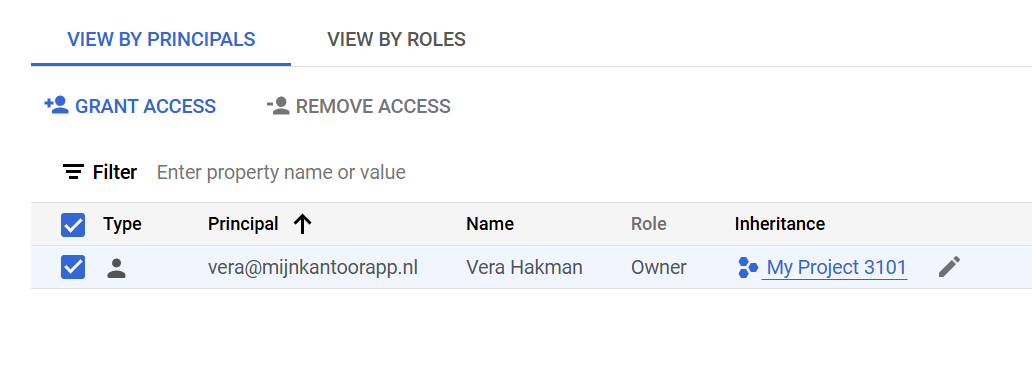Select the Owner role cell for Vera Hakman
The width and height of the screenshot is (1032, 381).
pyautogui.click(x=659, y=268)
